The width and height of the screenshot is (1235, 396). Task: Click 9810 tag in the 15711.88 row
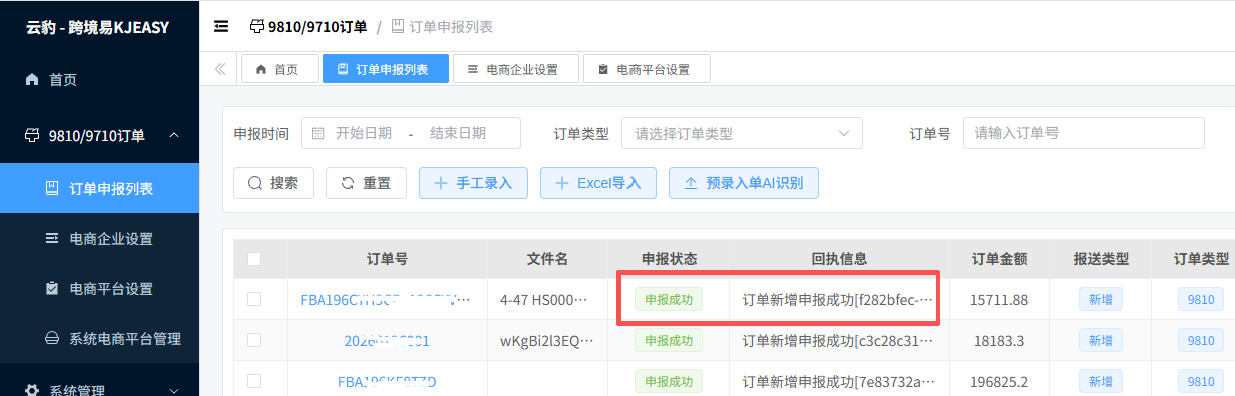pyautogui.click(x=1200, y=299)
